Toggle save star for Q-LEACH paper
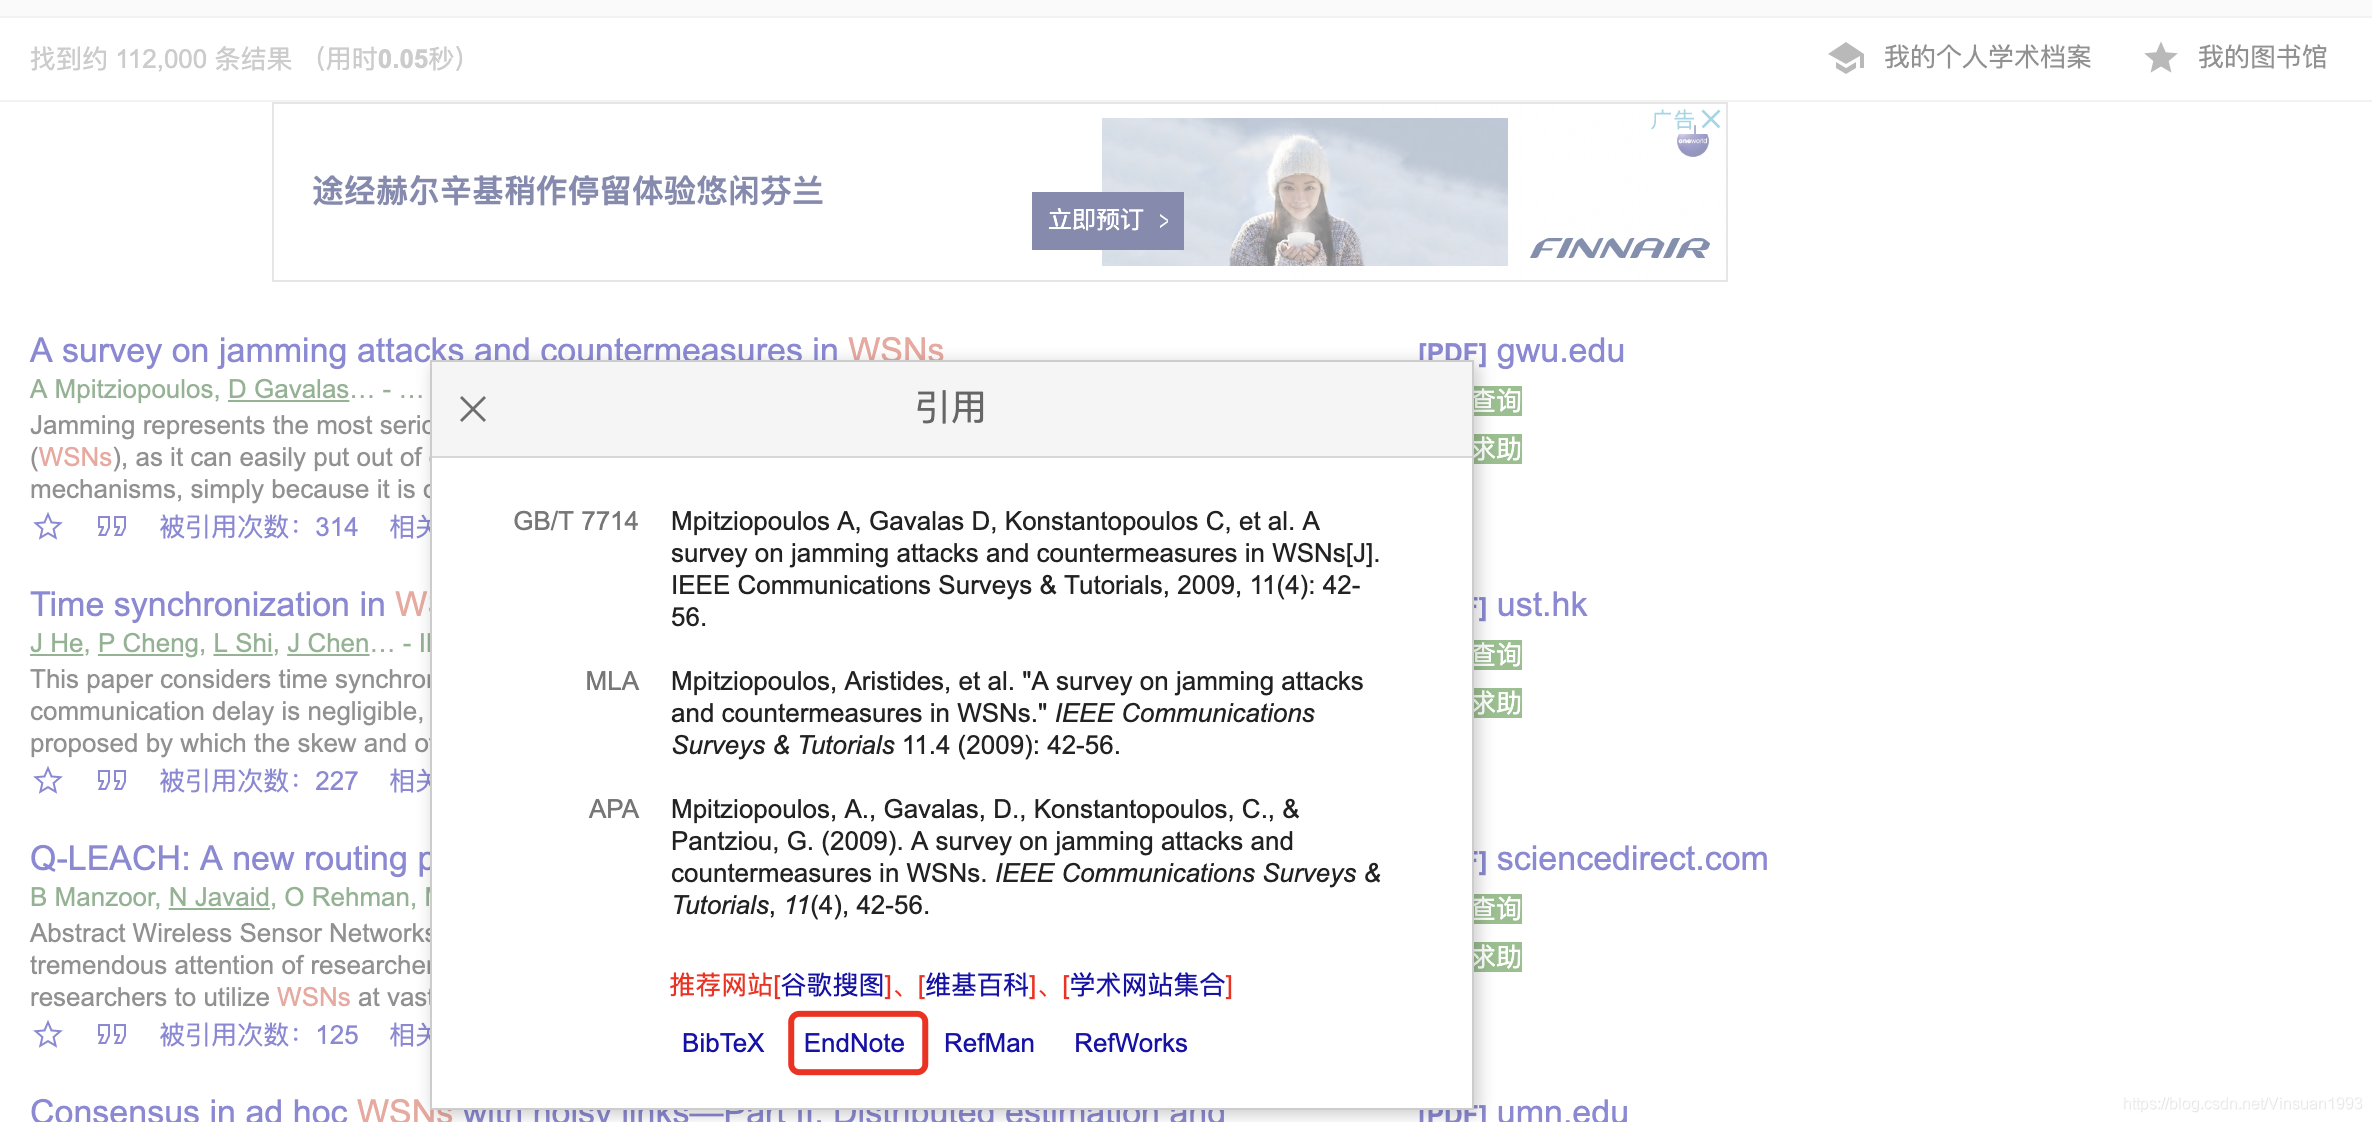The image size is (2372, 1122). coord(46,1035)
